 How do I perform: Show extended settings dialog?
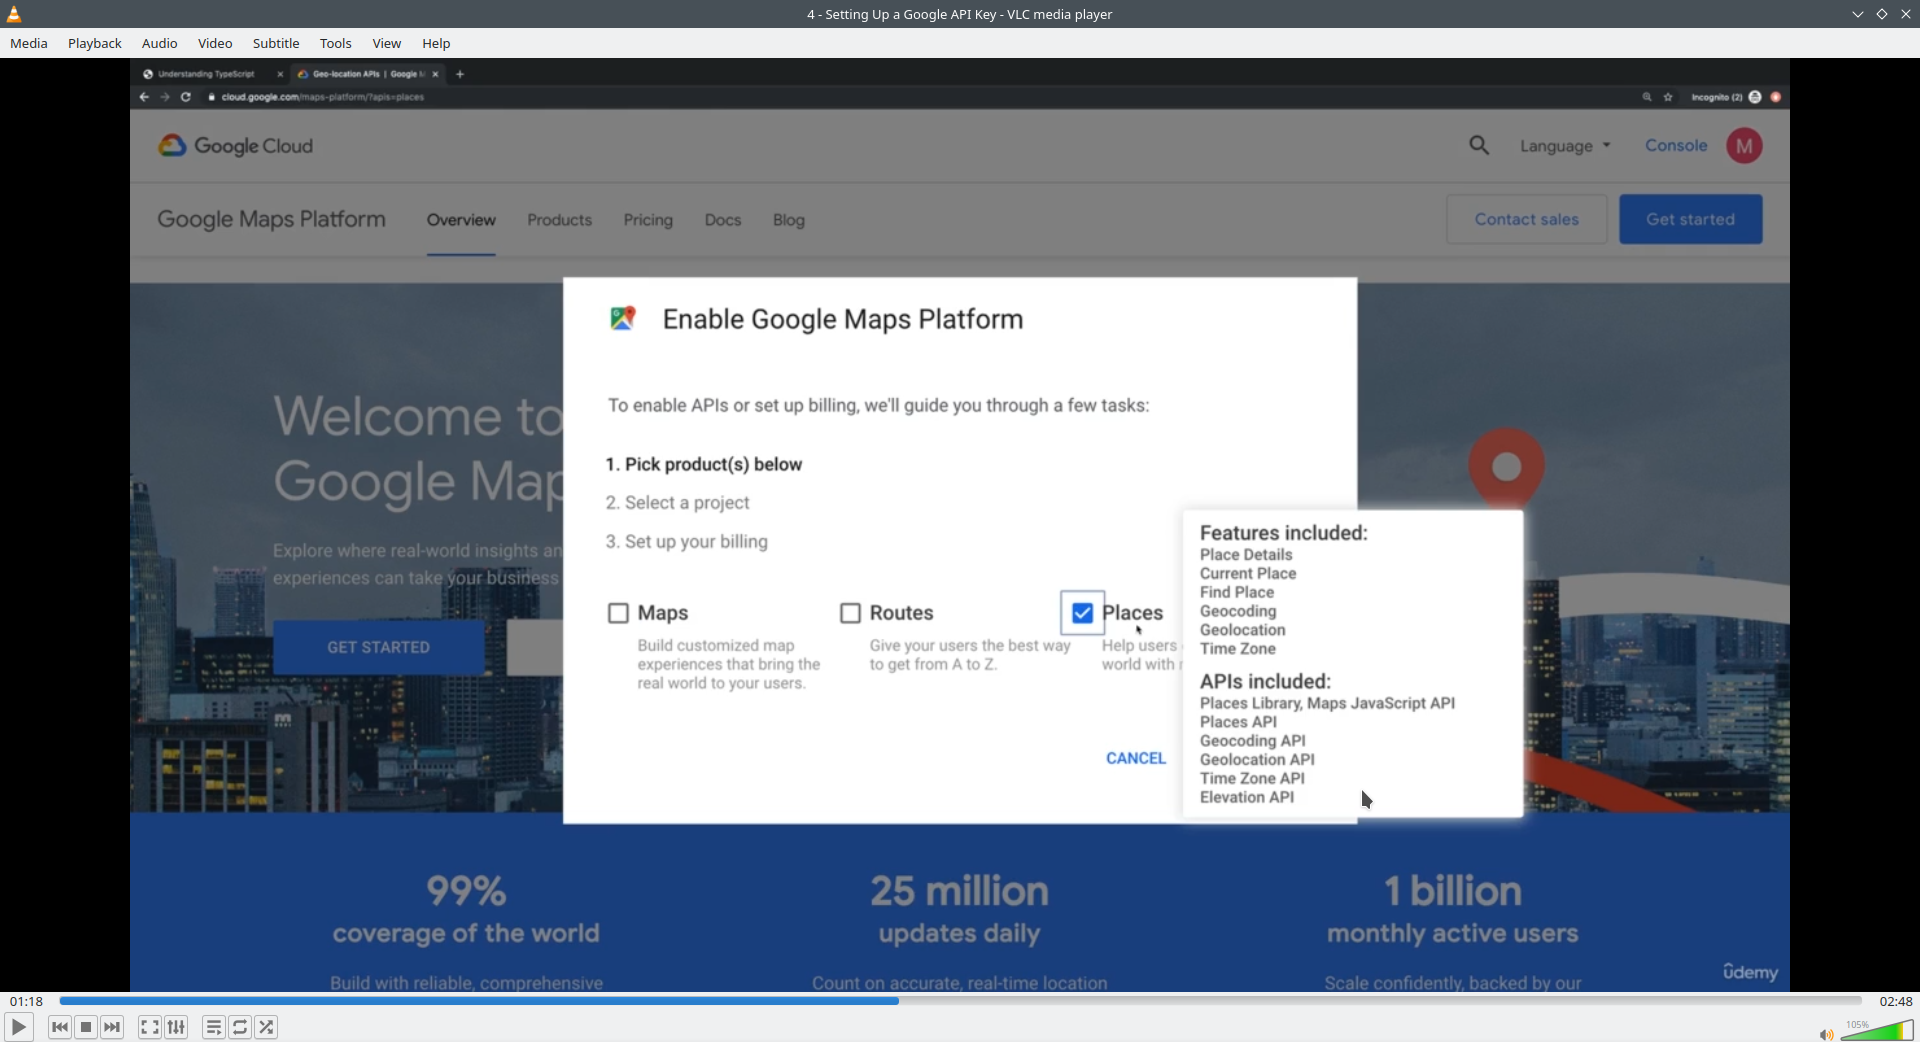(176, 1027)
